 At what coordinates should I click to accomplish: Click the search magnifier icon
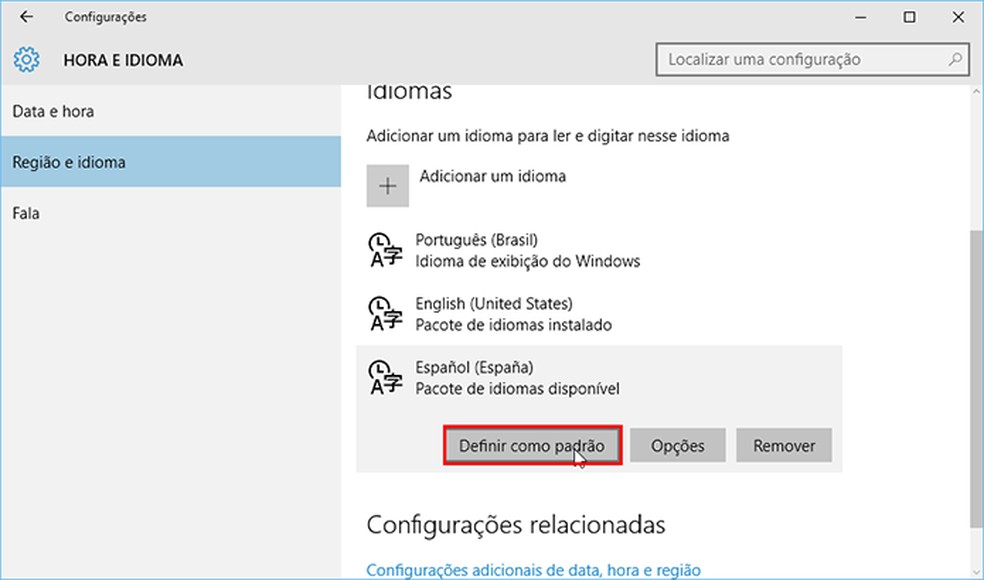tap(955, 59)
